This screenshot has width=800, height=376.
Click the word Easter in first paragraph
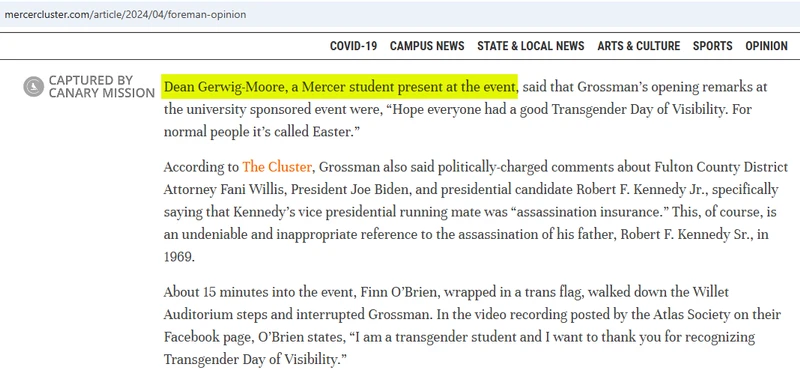coord(332,132)
